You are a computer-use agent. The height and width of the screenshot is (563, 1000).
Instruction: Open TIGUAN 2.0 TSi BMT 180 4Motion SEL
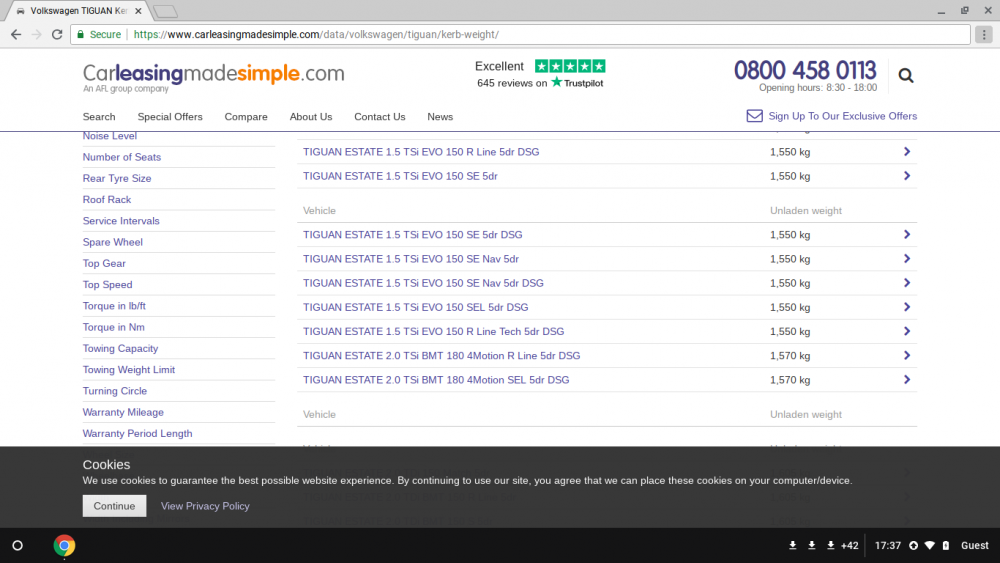pos(436,380)
